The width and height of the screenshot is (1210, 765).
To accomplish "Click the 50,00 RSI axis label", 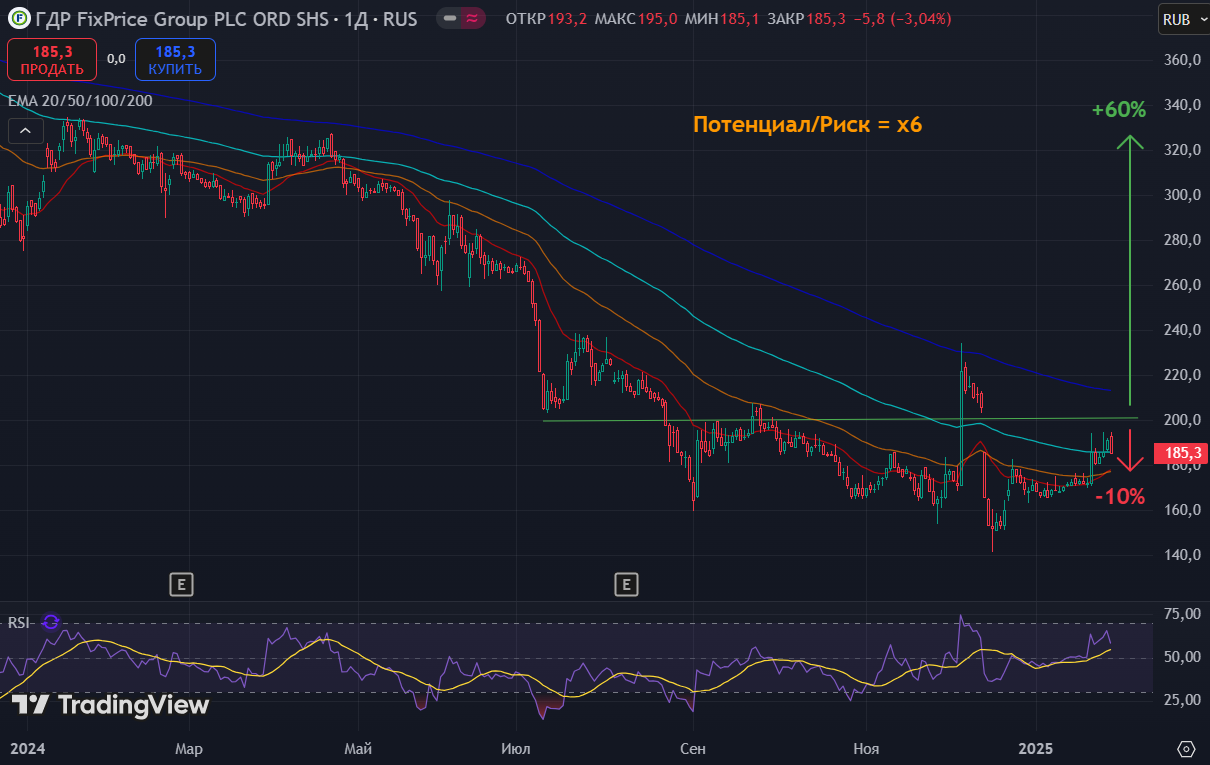I will pyautogui.click(x=1181, y=657).
